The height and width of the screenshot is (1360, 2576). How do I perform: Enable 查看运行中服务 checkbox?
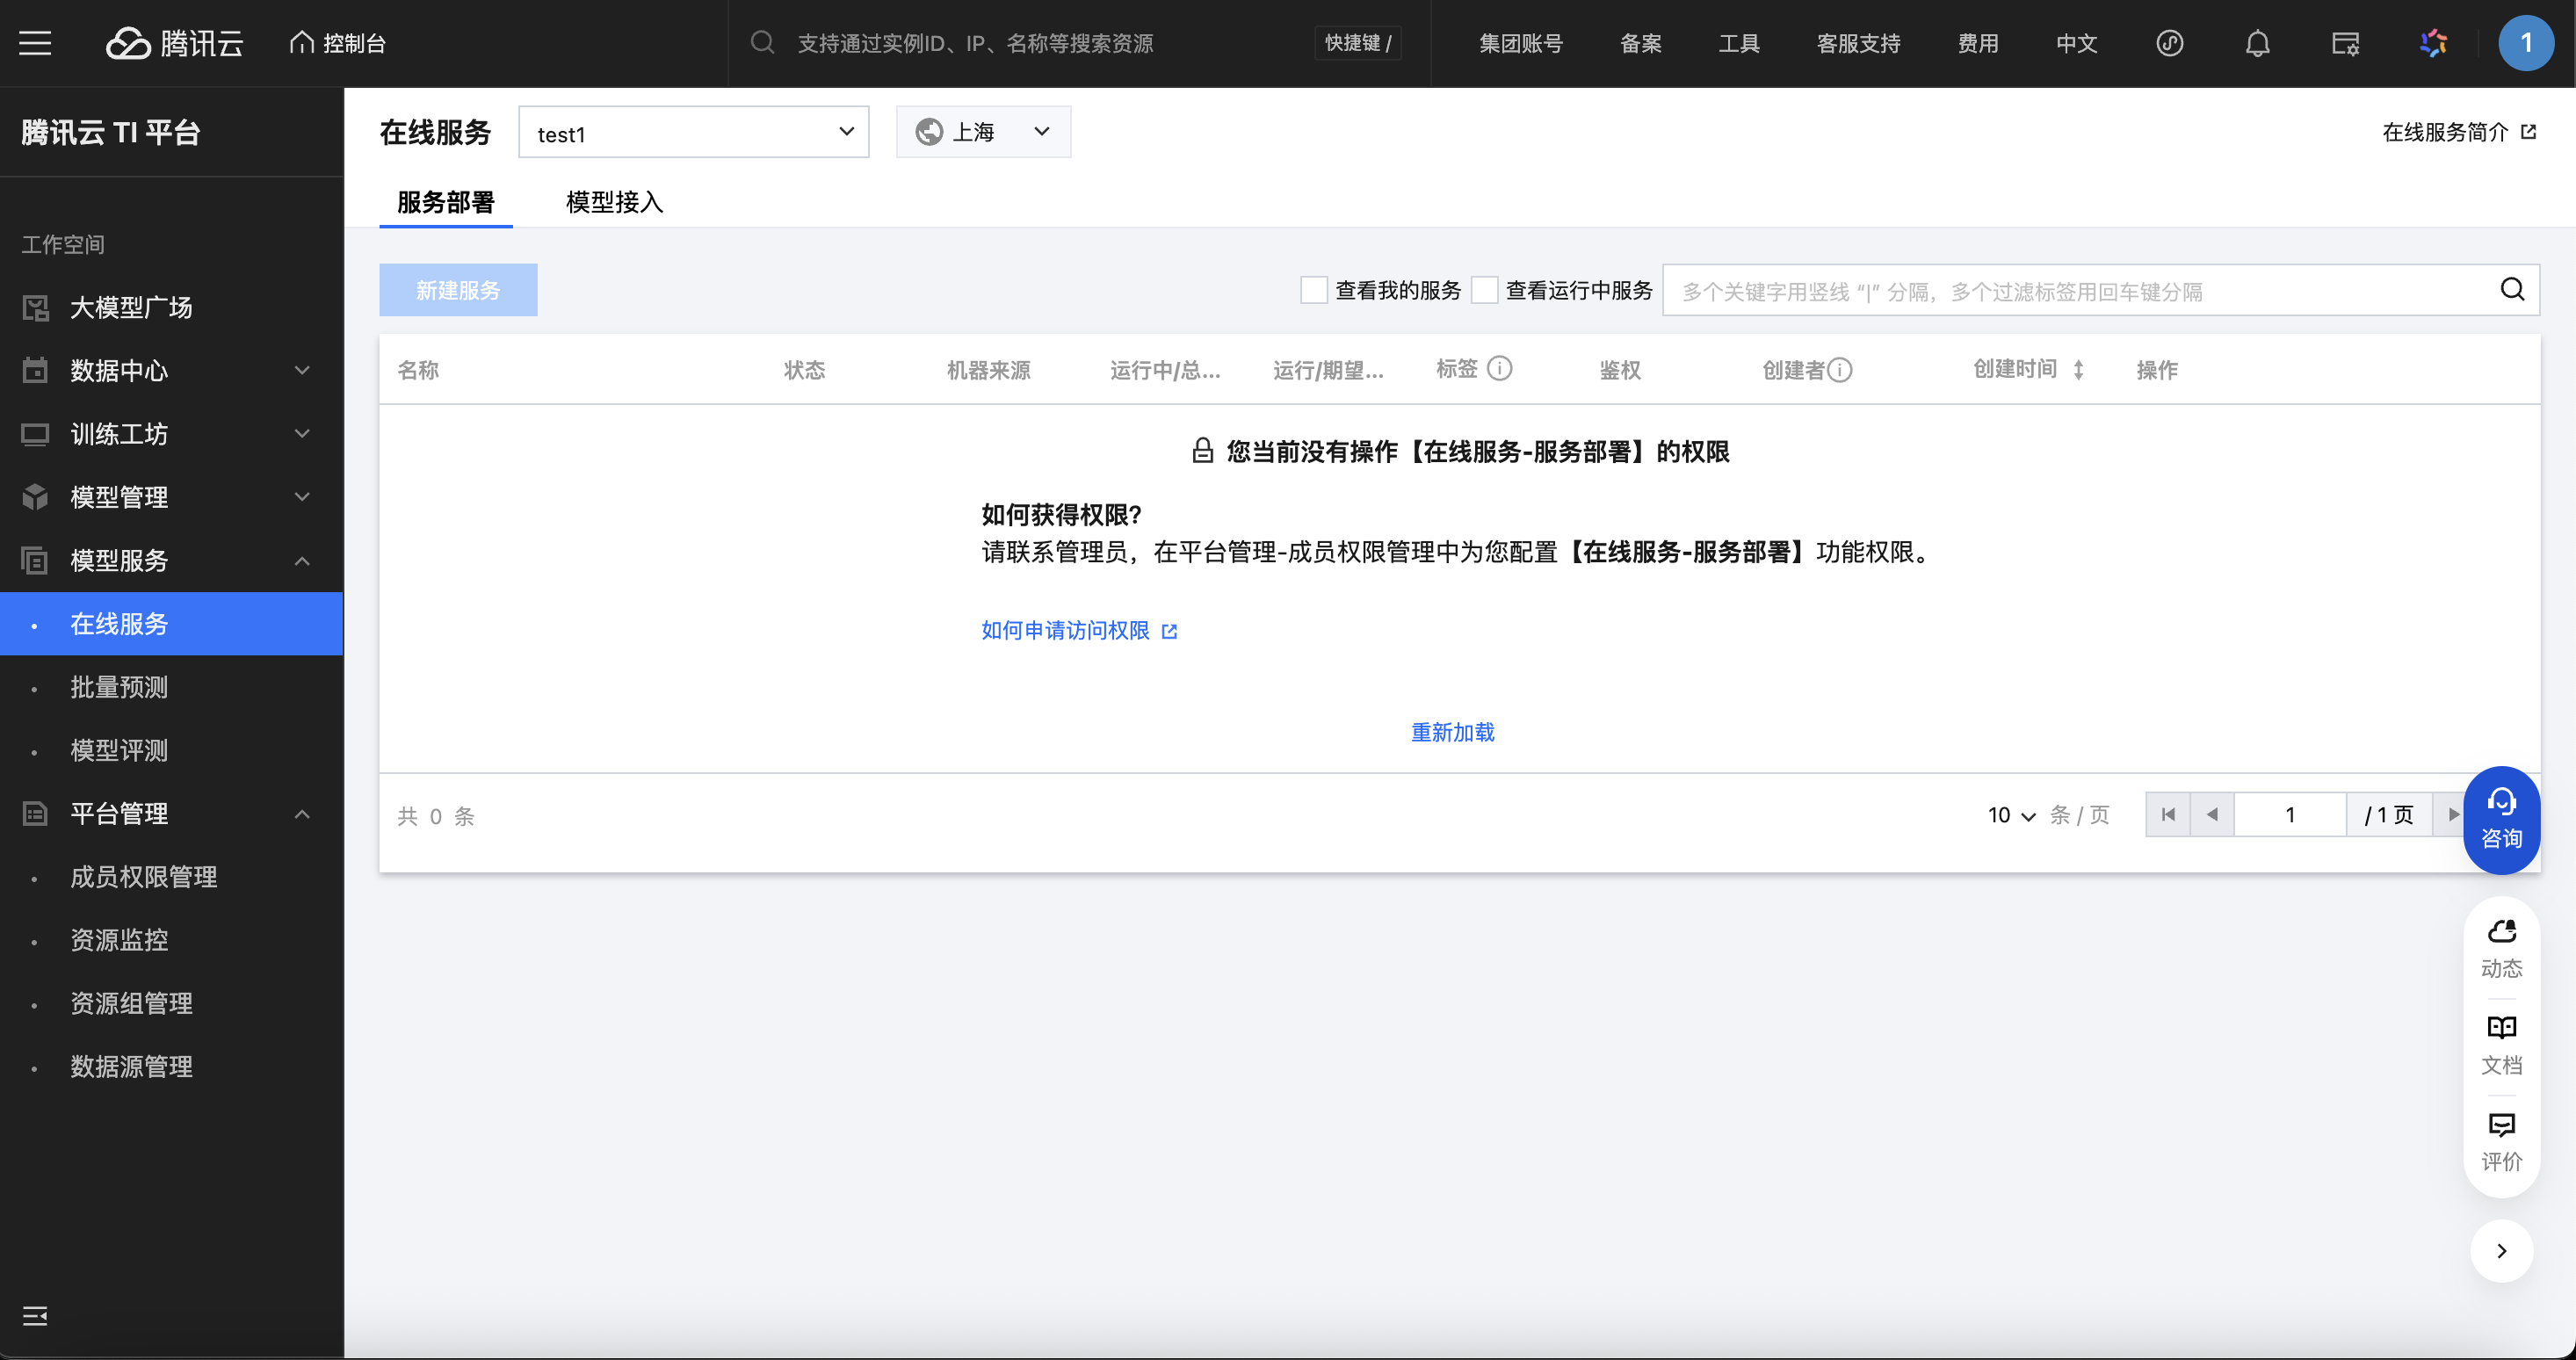point(1484,290)
